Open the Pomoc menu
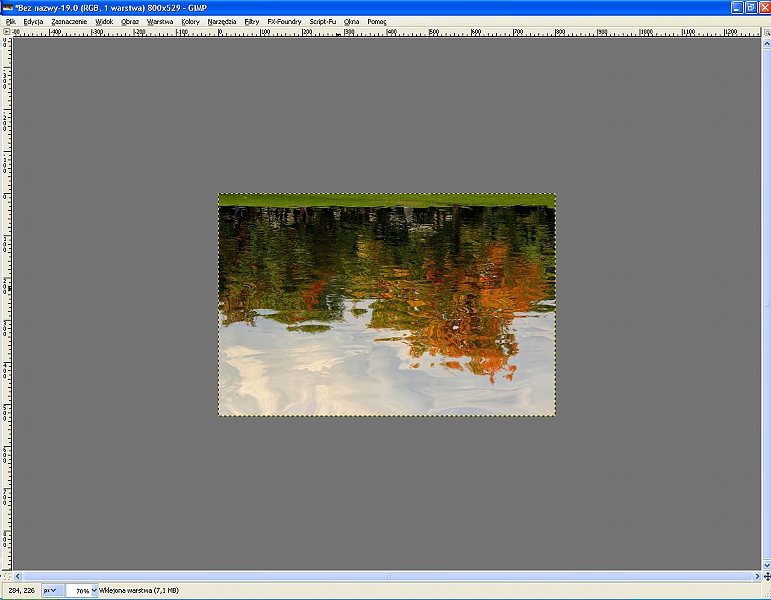 point(377,21)
